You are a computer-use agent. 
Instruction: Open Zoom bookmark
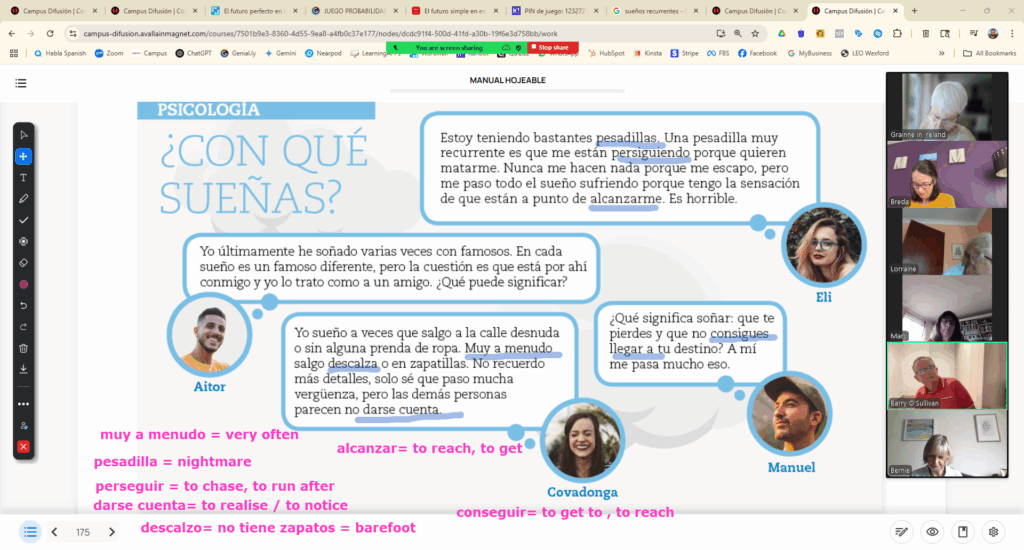tap(109, 54)
